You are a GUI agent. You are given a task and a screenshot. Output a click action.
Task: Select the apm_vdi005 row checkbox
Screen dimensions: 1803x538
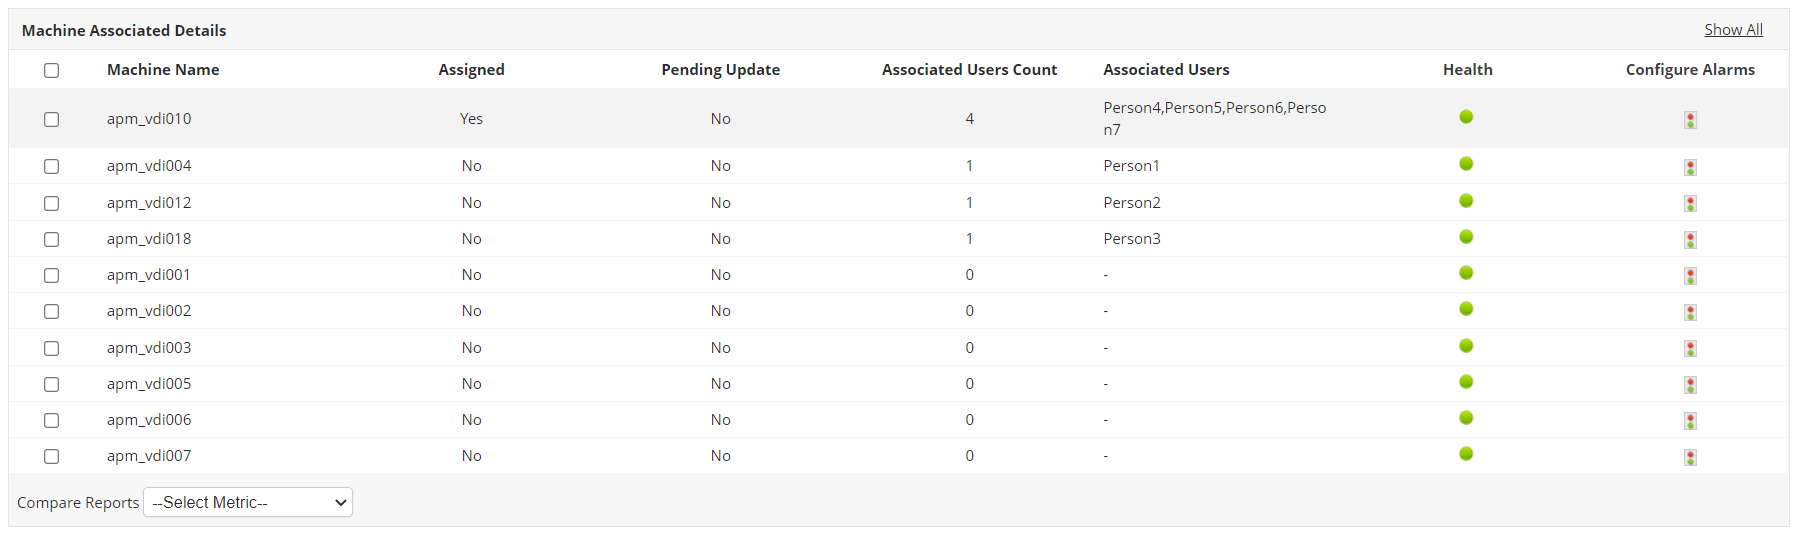pos(52,384)
